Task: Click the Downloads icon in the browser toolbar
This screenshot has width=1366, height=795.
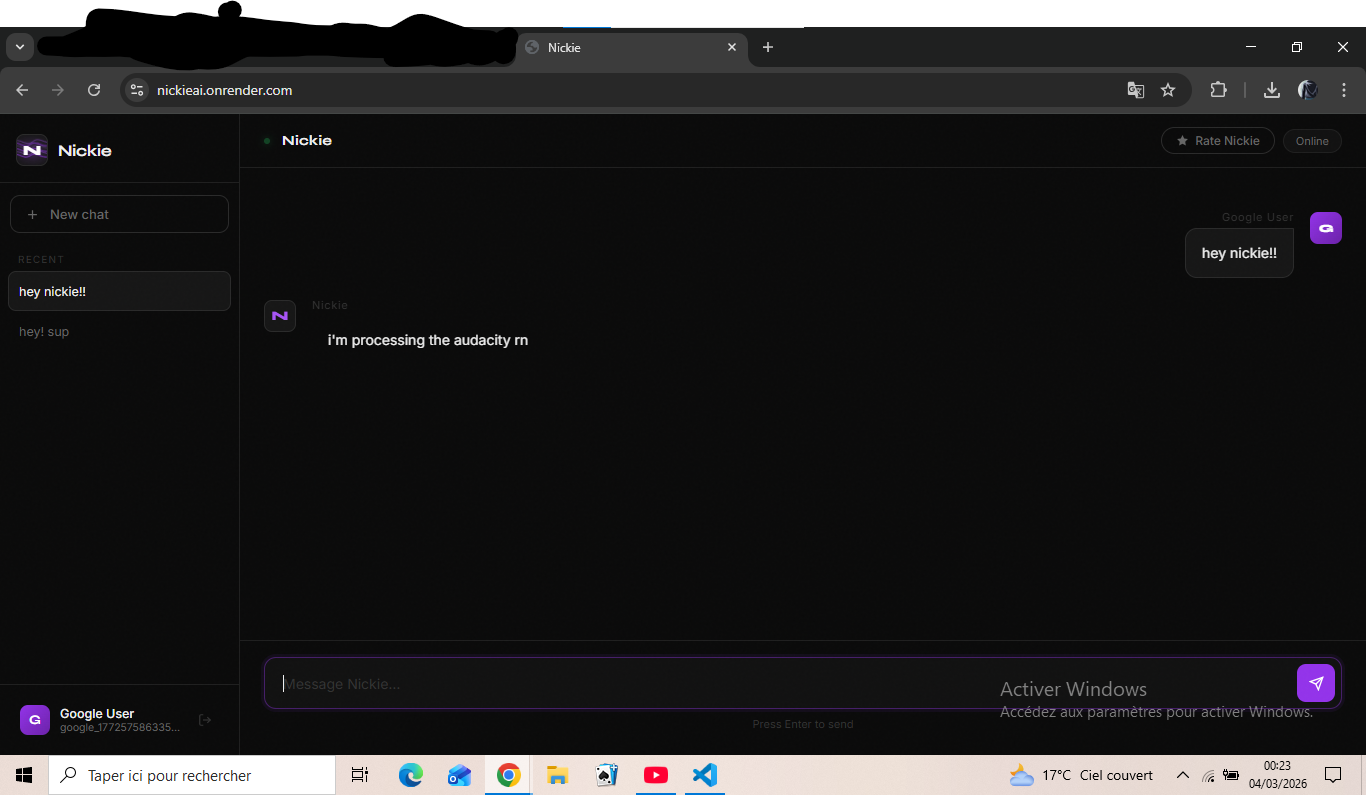Action: (x=1271, y=90)
